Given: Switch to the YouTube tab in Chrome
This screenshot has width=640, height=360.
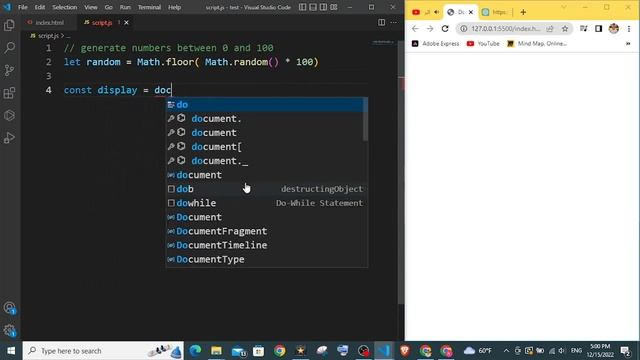Looking at the screenshot, I should [x=416, y=12].
